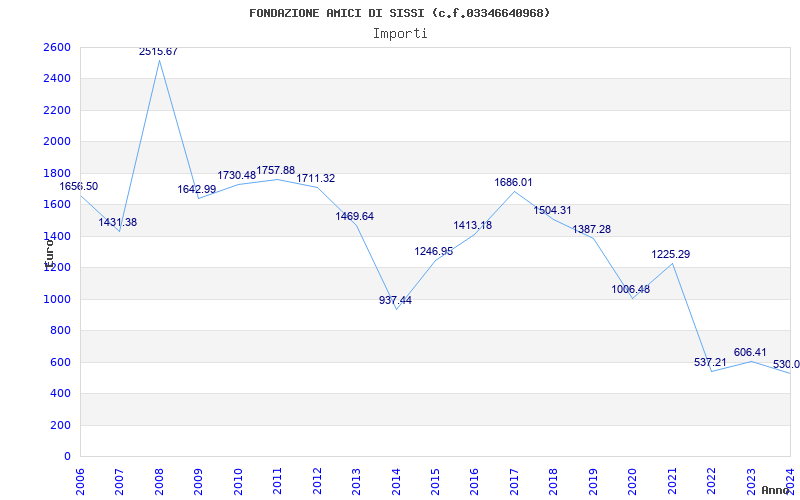This screenshot has width=800, height=500.
Task: Select the x-axis year 2014
Action: (x=396, y=482)
